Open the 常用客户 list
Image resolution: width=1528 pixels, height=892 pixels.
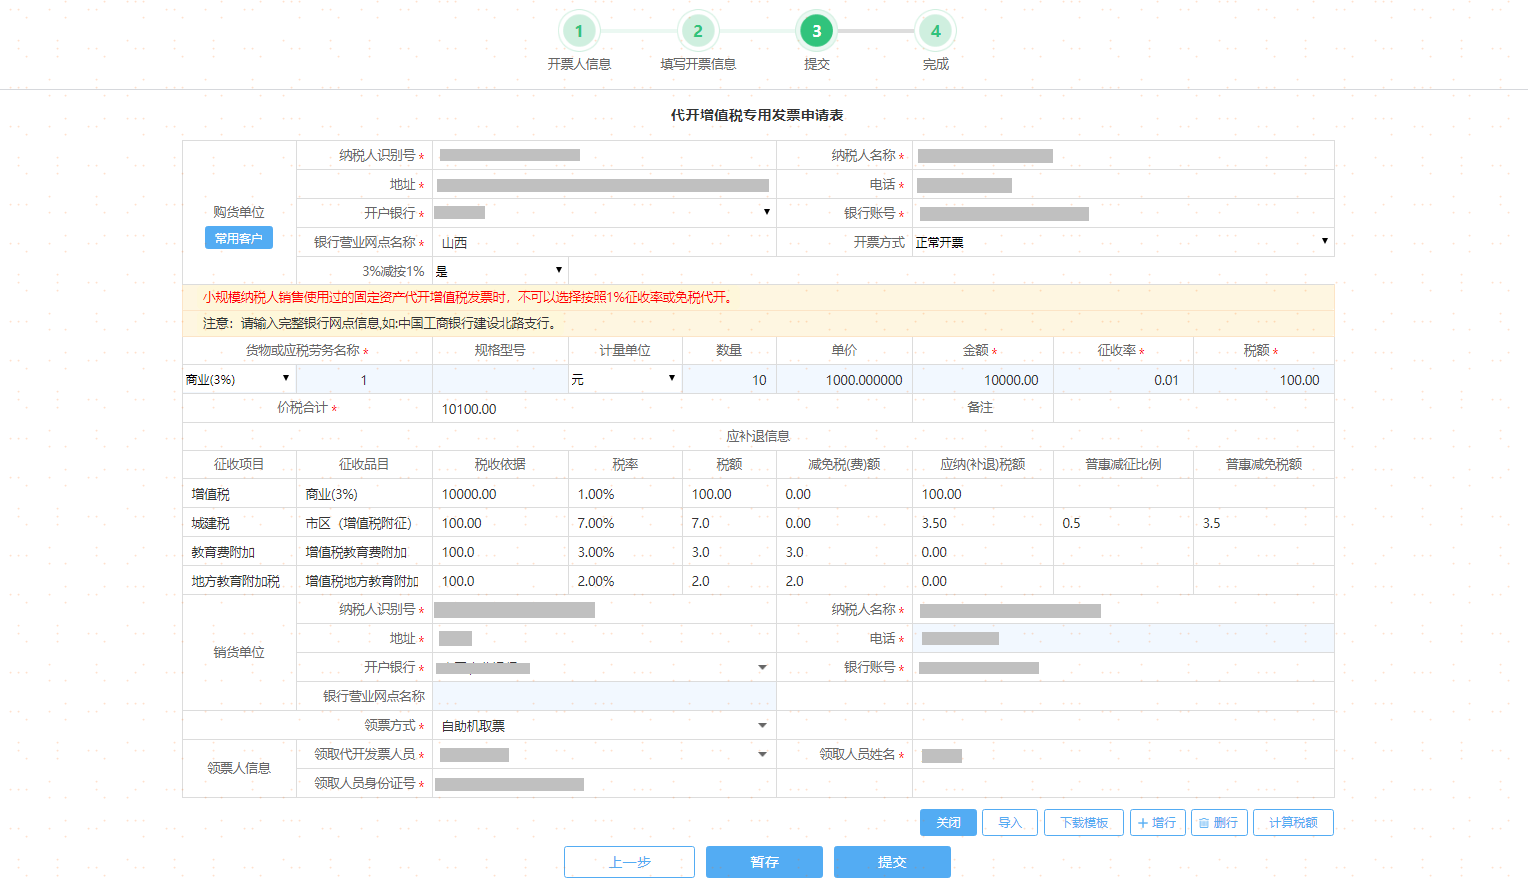point(239,238)
